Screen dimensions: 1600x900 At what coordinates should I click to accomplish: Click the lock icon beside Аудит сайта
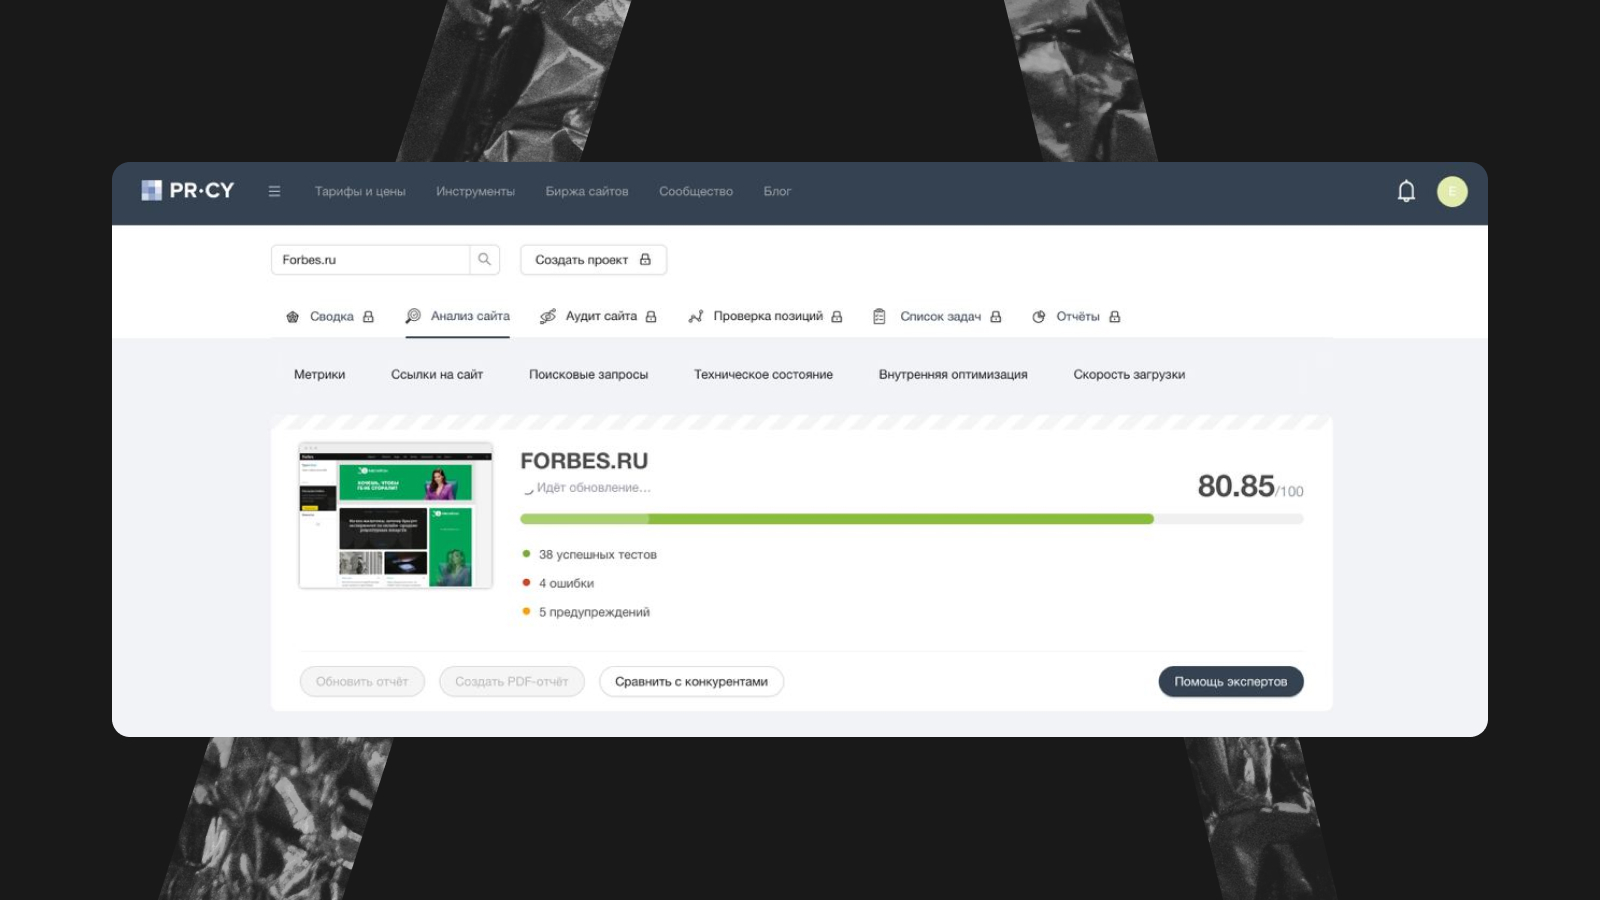(x=651, y=317)
